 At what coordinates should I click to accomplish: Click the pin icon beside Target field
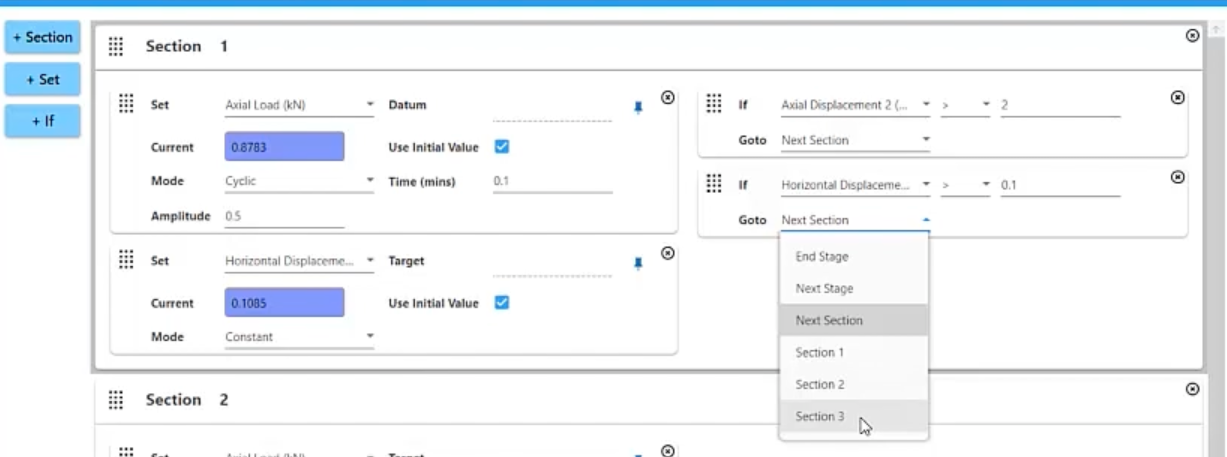tap(638, 263)
